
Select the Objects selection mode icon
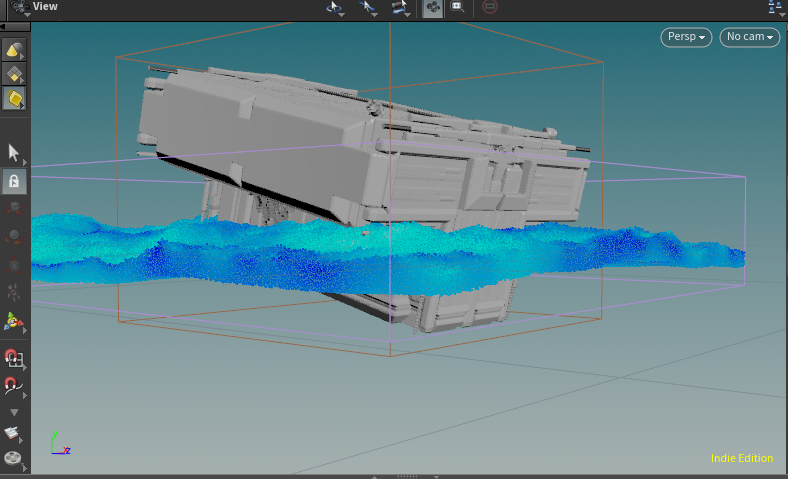pyautogui.click(x=14, y=50)
